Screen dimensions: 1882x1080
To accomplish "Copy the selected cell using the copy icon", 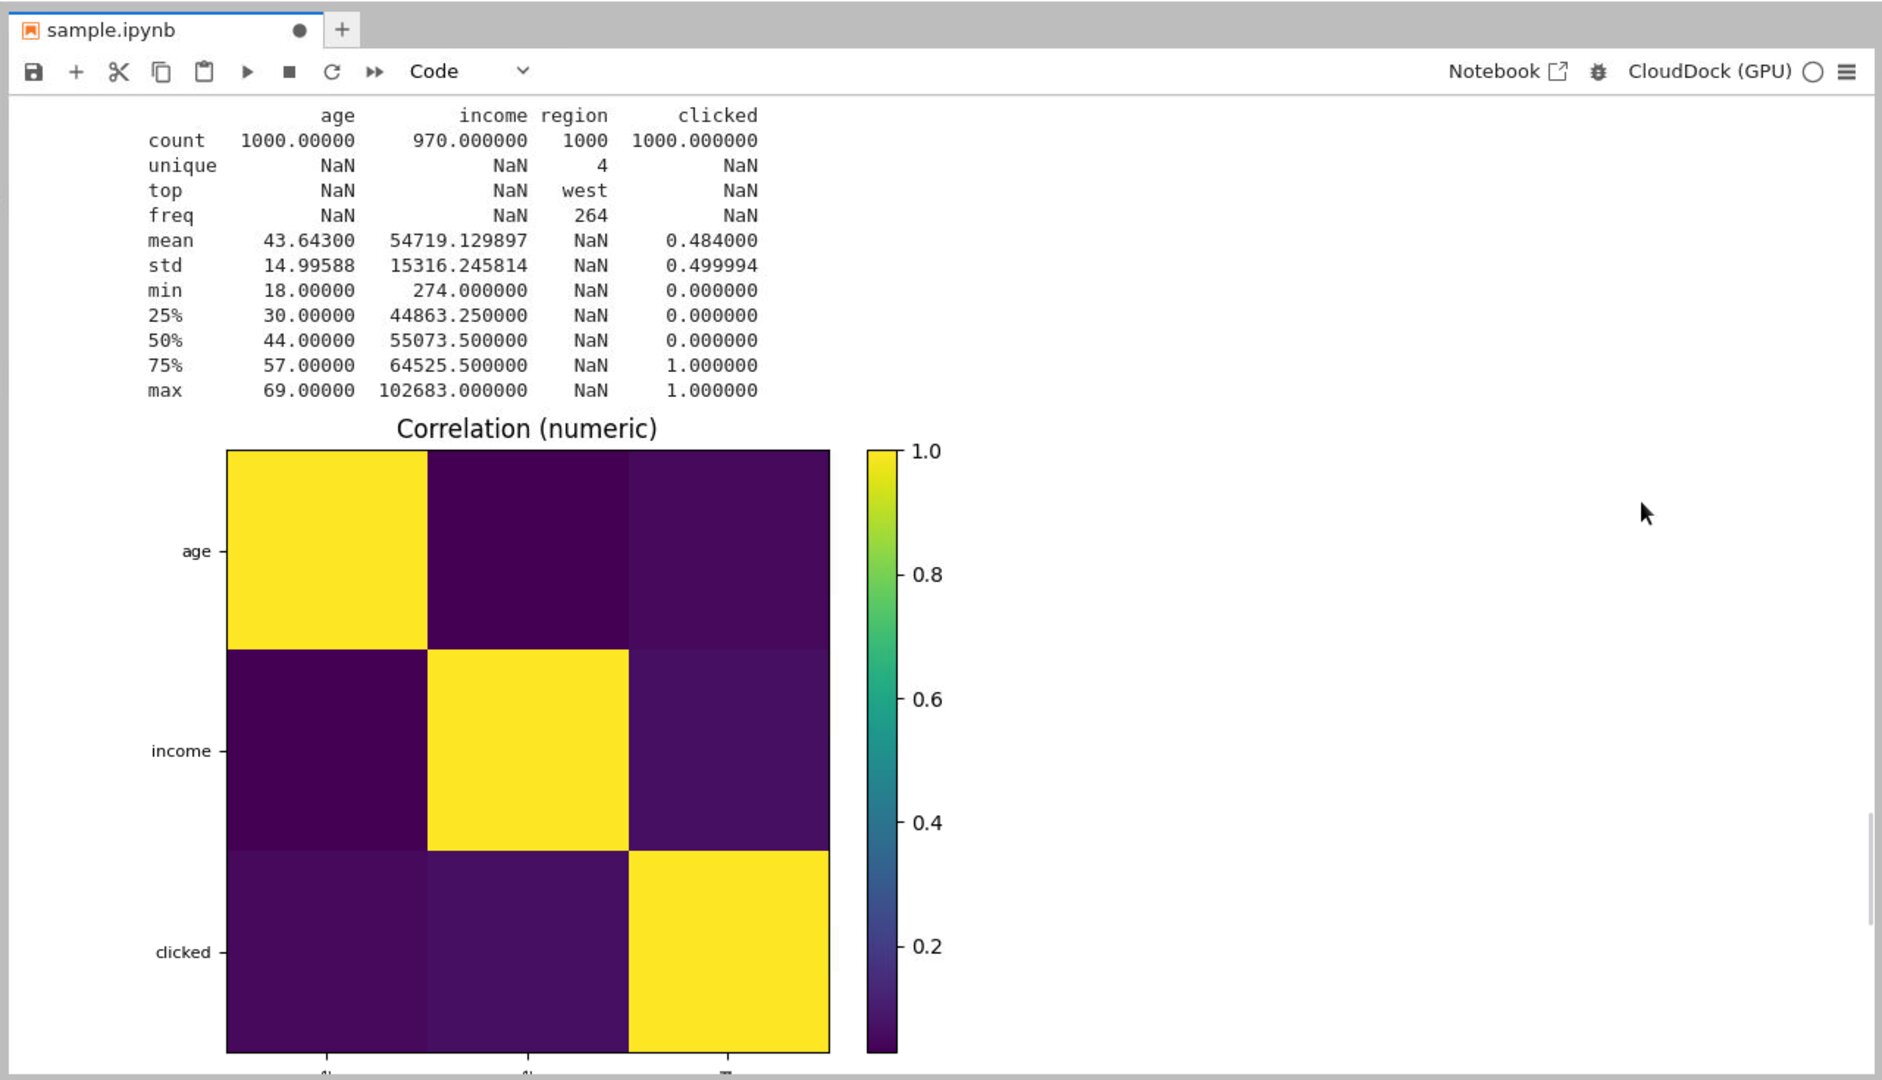I will coord(161,71).
